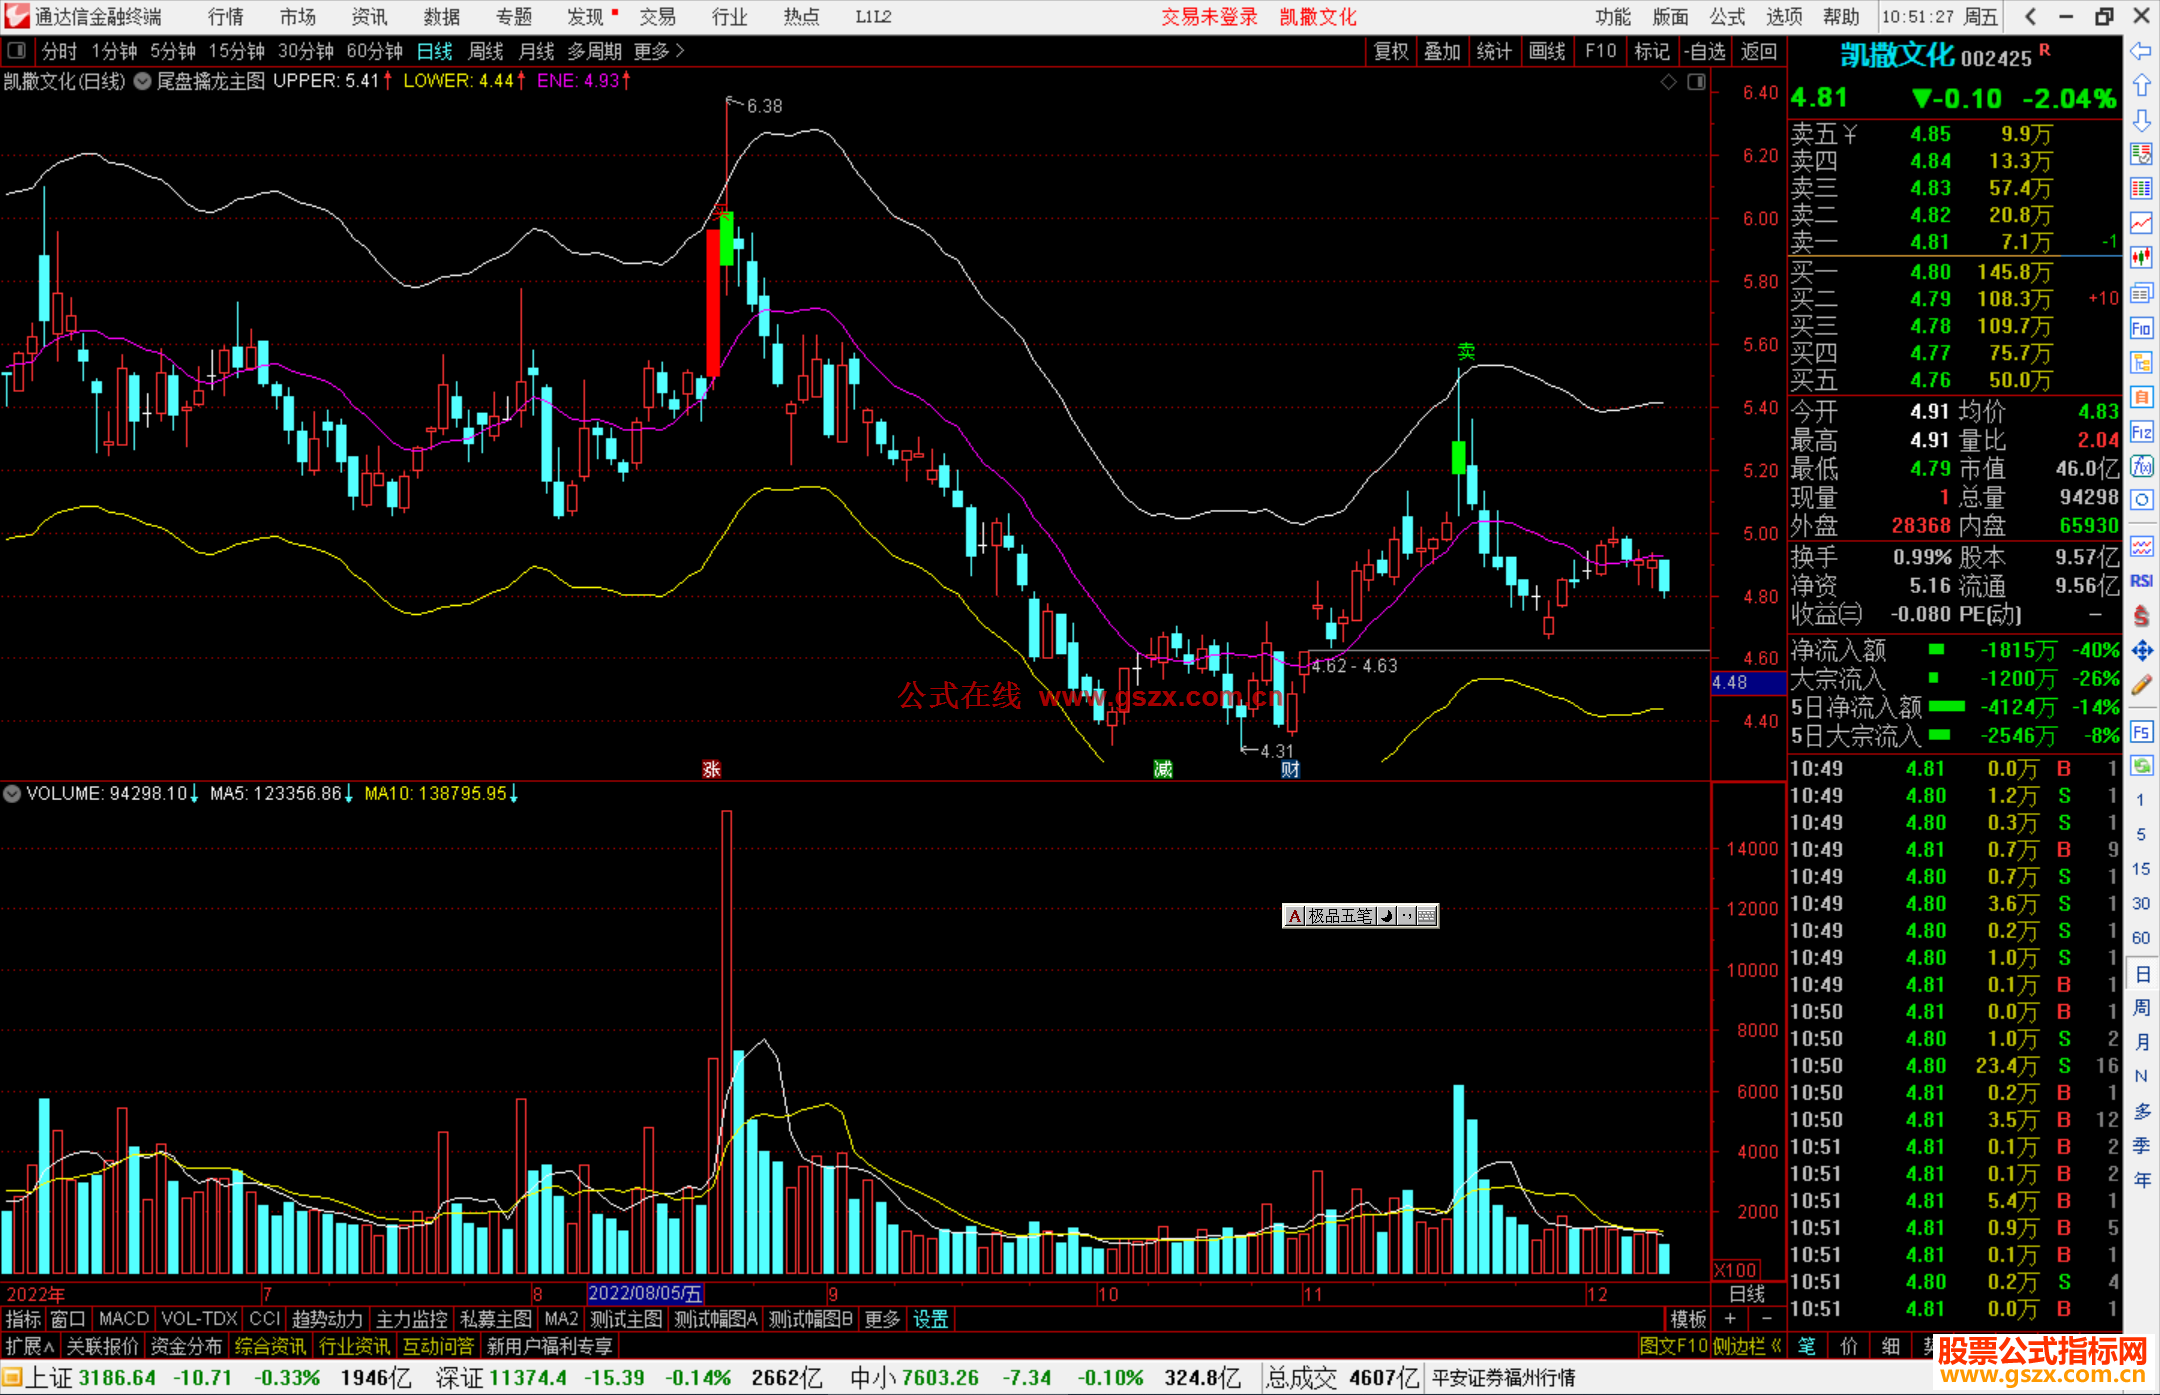Switch to the 周线 weekly period tab

tap(486, 51)
